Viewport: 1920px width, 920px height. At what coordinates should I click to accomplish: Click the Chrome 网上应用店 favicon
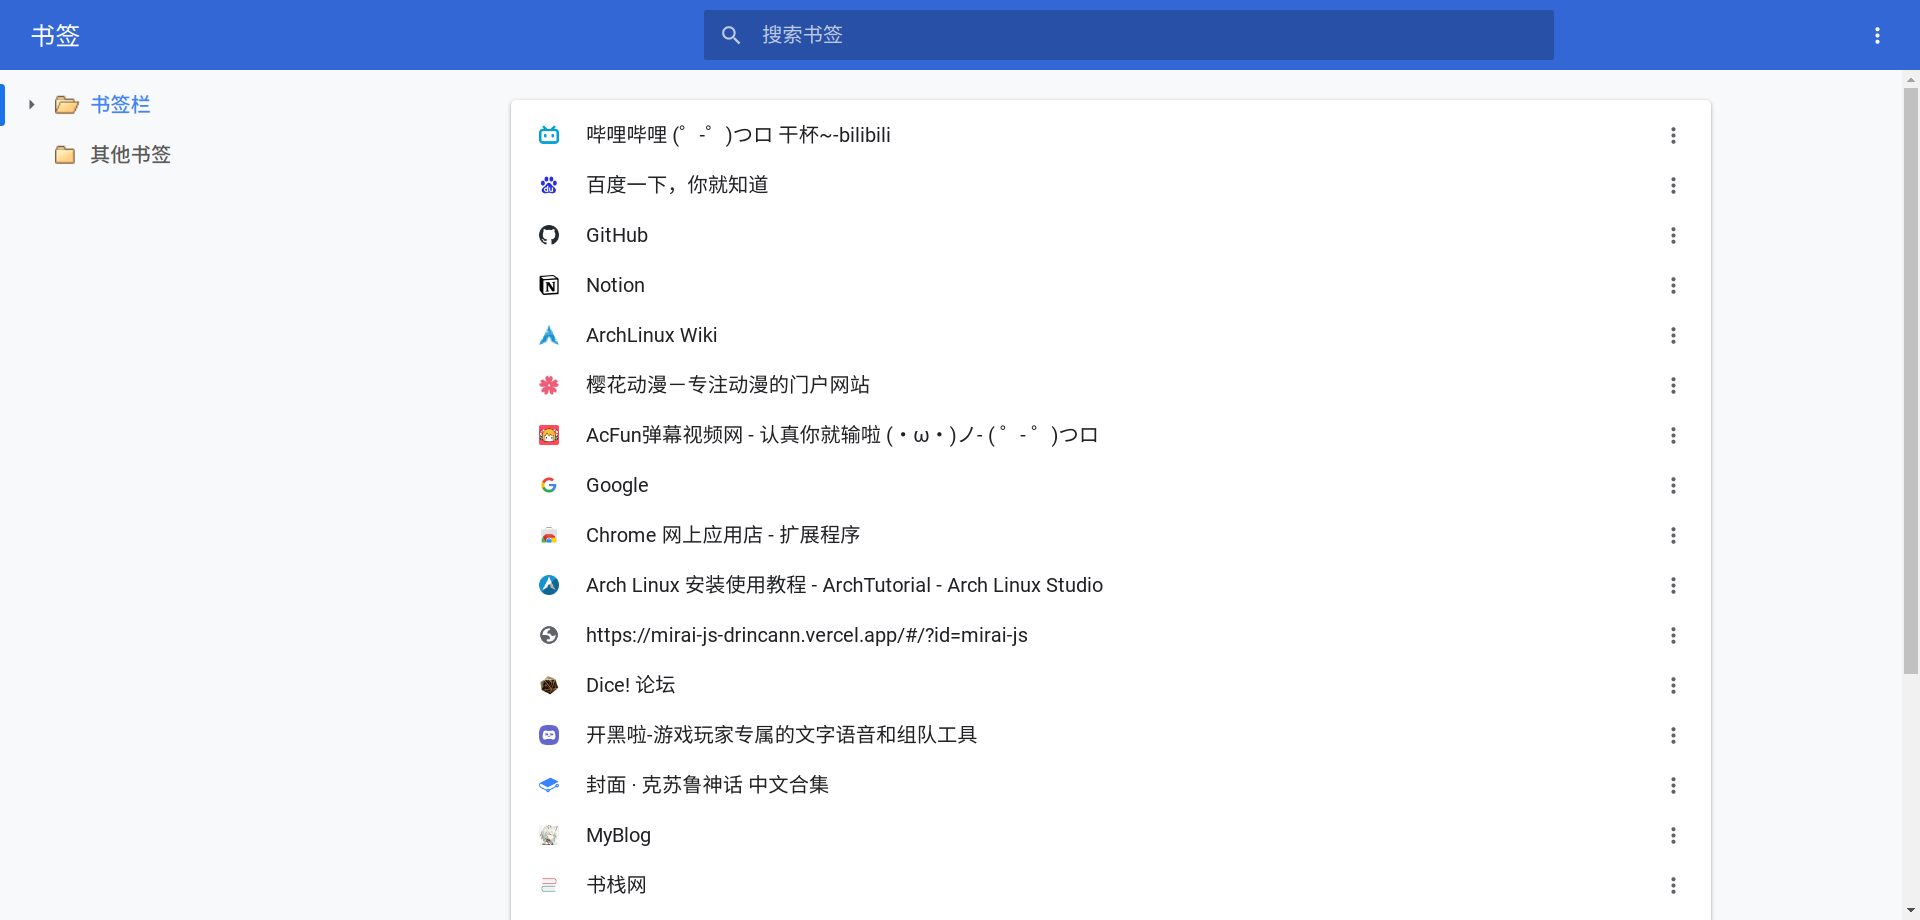point(549,535)
